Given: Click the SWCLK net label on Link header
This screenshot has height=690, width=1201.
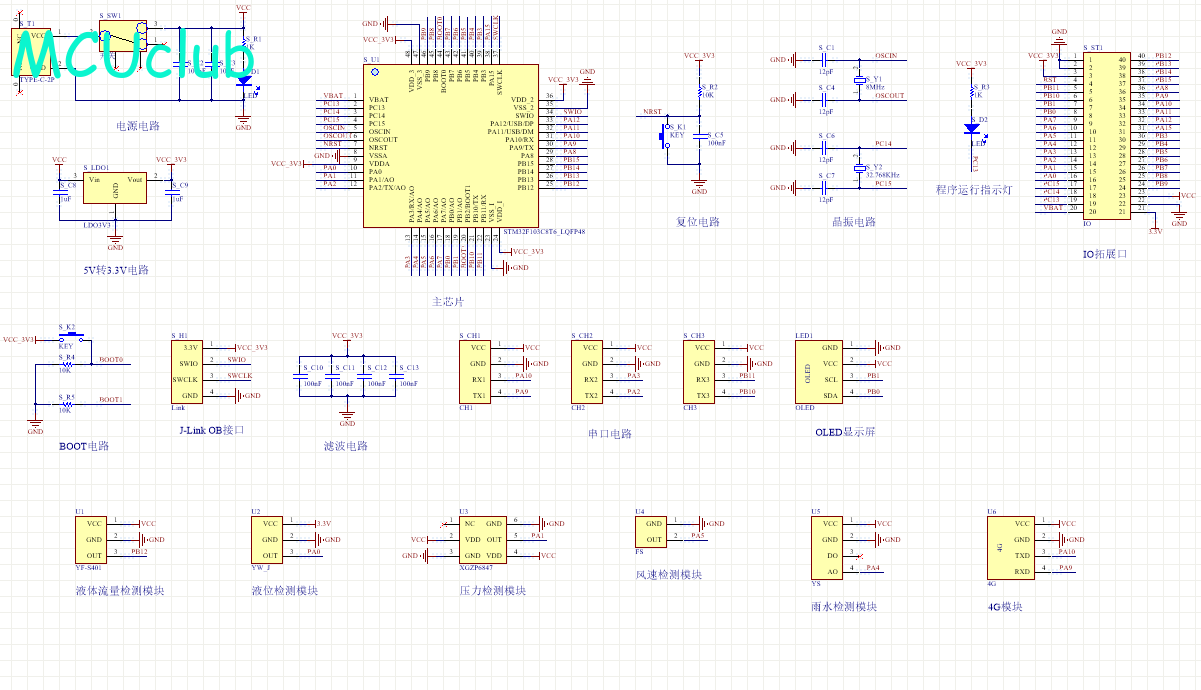Looking at the screenshot, I should [240, 376].
